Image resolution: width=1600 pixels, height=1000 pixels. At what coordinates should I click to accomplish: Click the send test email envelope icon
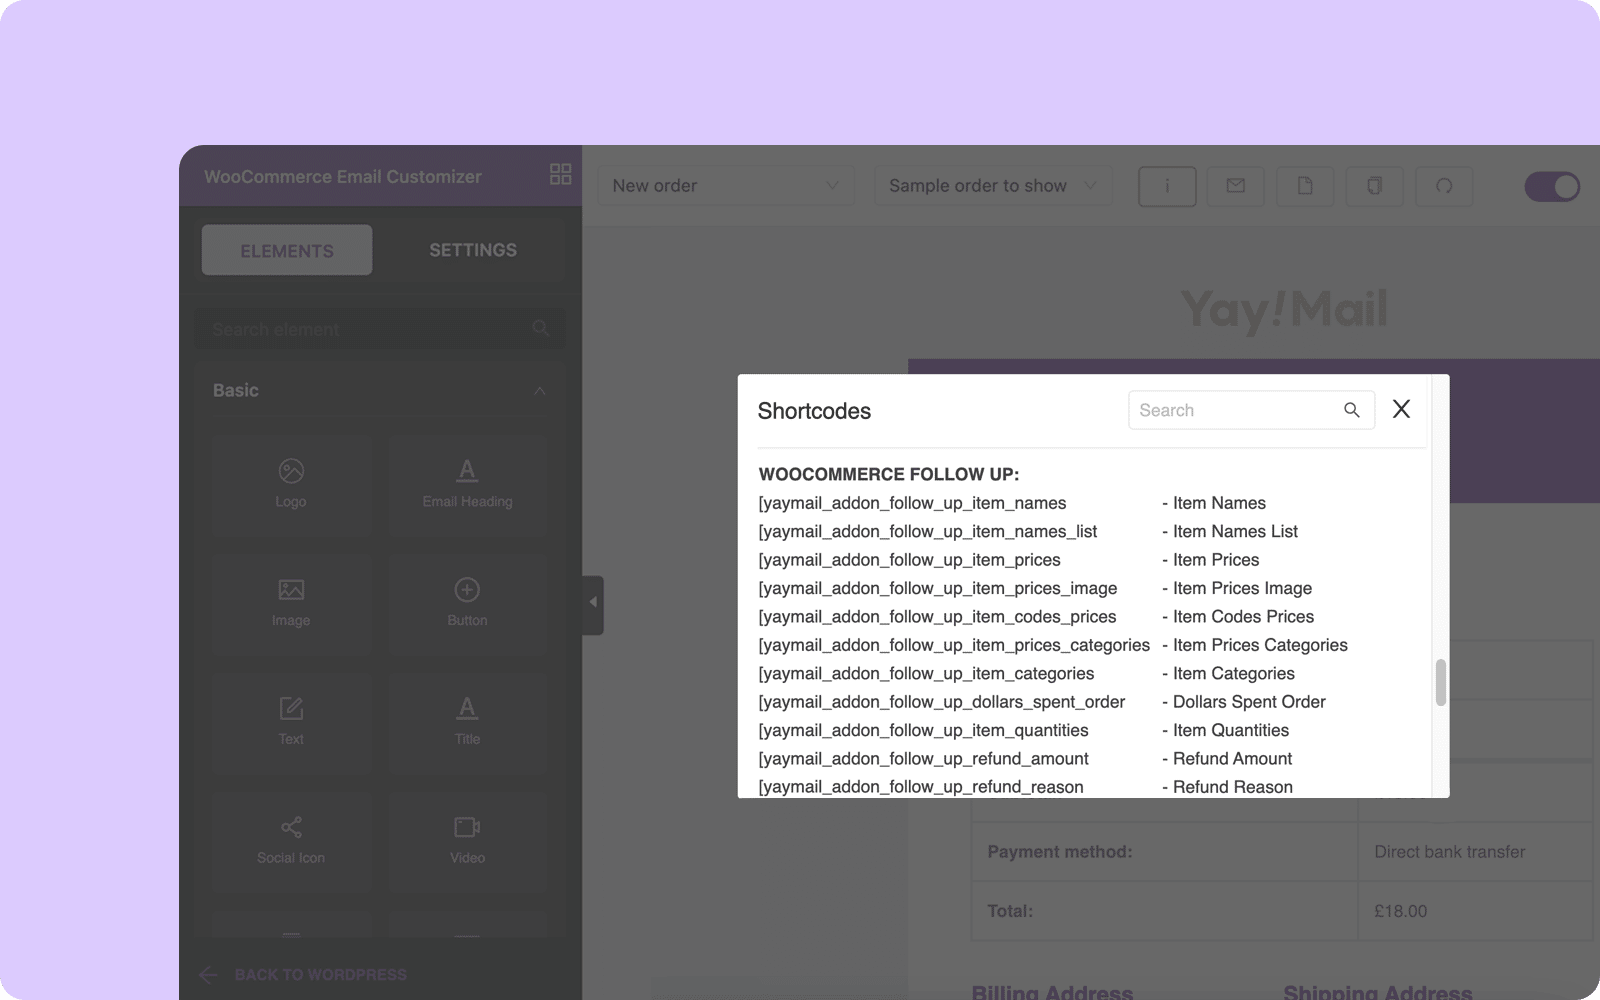click(1236, 186)
